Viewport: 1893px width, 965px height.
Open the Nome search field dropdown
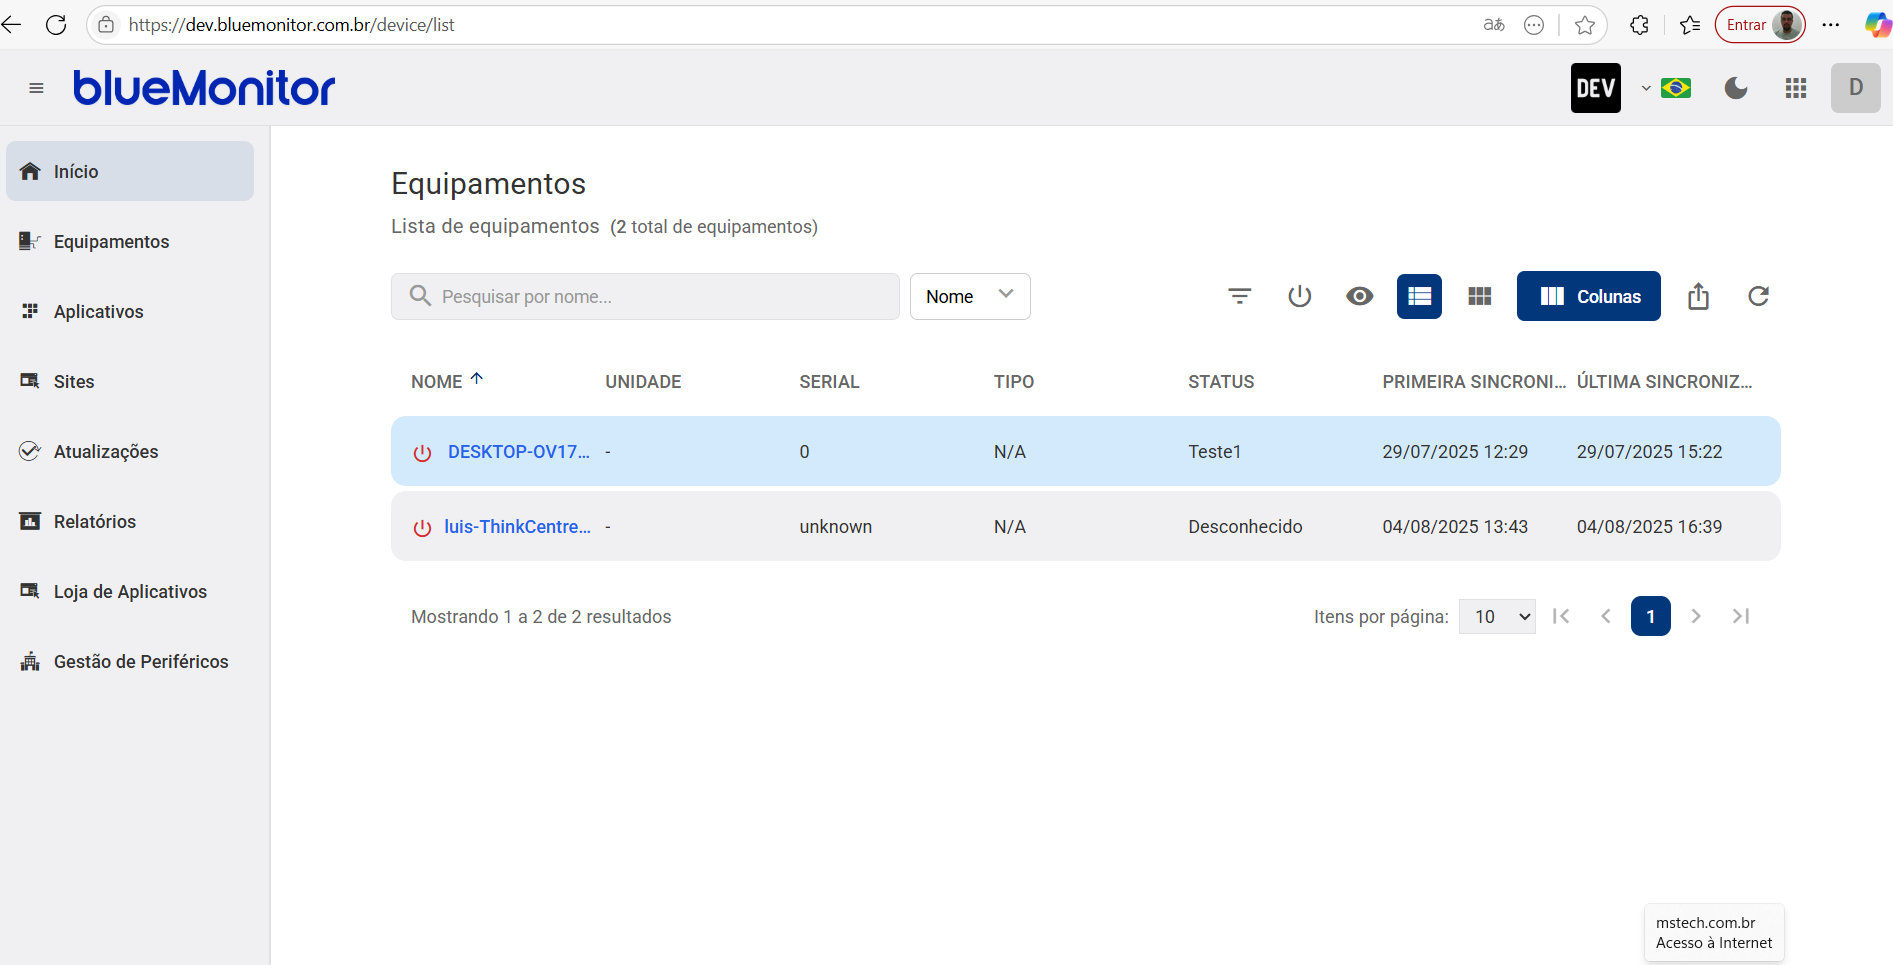[969, 296]
